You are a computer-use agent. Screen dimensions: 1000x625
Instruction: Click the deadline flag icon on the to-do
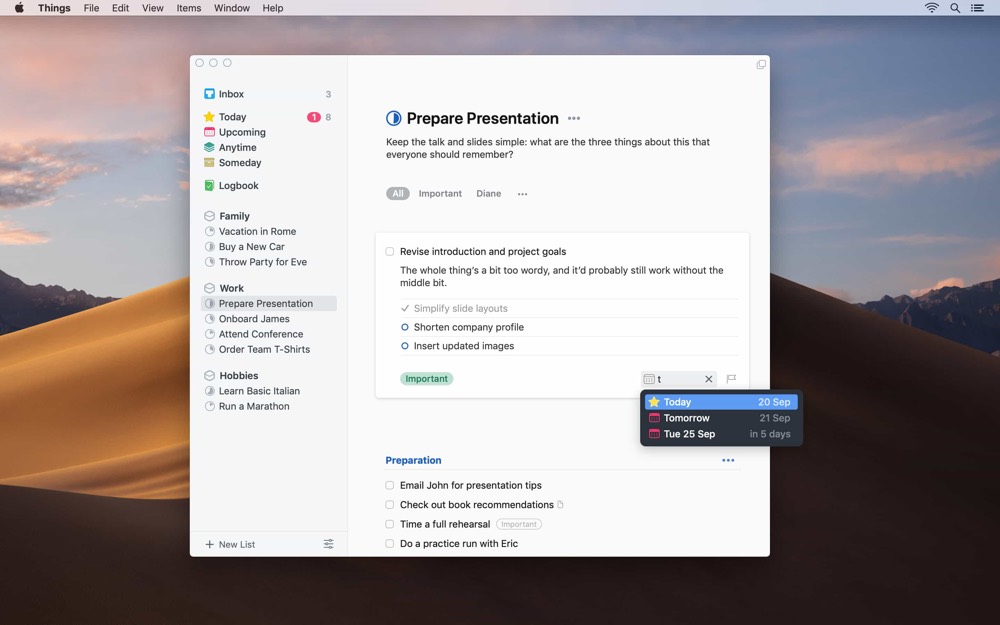(732, 379)
